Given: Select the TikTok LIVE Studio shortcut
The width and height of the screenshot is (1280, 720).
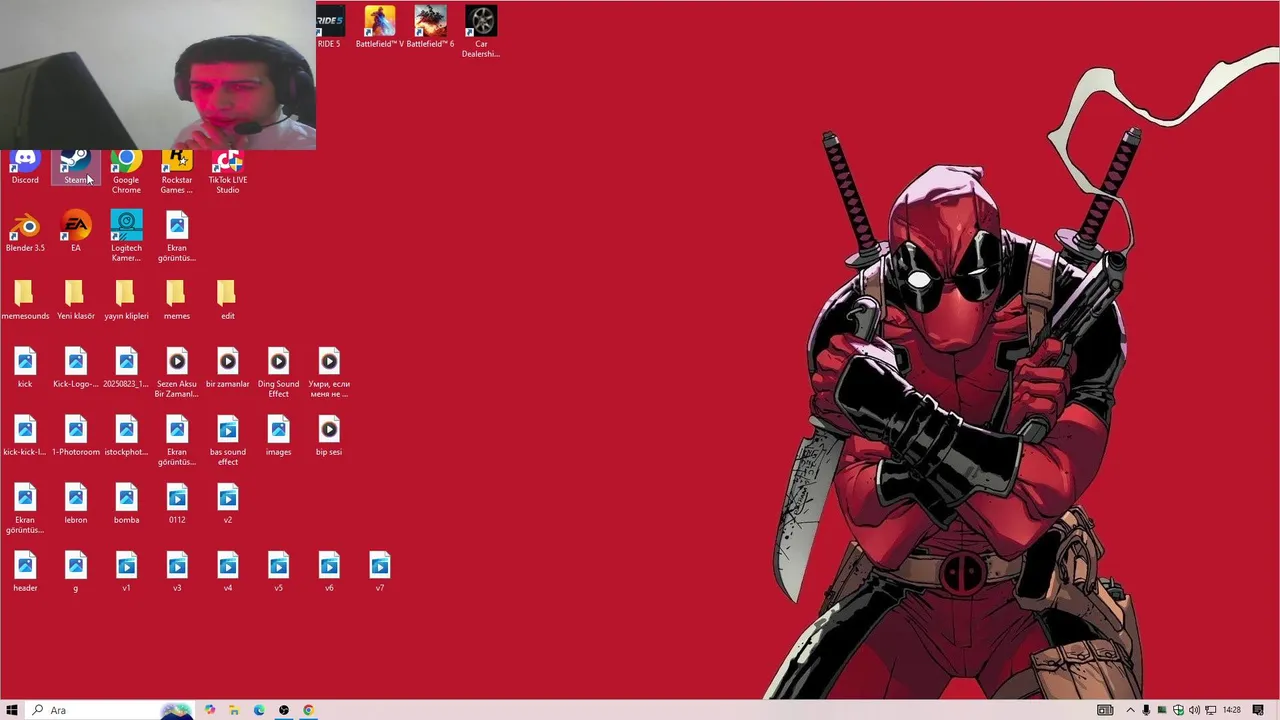Looking at the screenshot, I should [228, 172].
